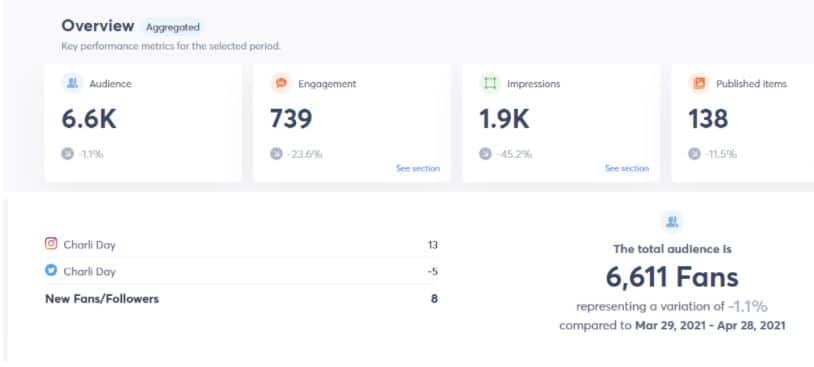This screenshot has width=814, height=367.
Task: Click the trend arrow beside -23.6% in Engagement card
Action: tap(277, 154)
